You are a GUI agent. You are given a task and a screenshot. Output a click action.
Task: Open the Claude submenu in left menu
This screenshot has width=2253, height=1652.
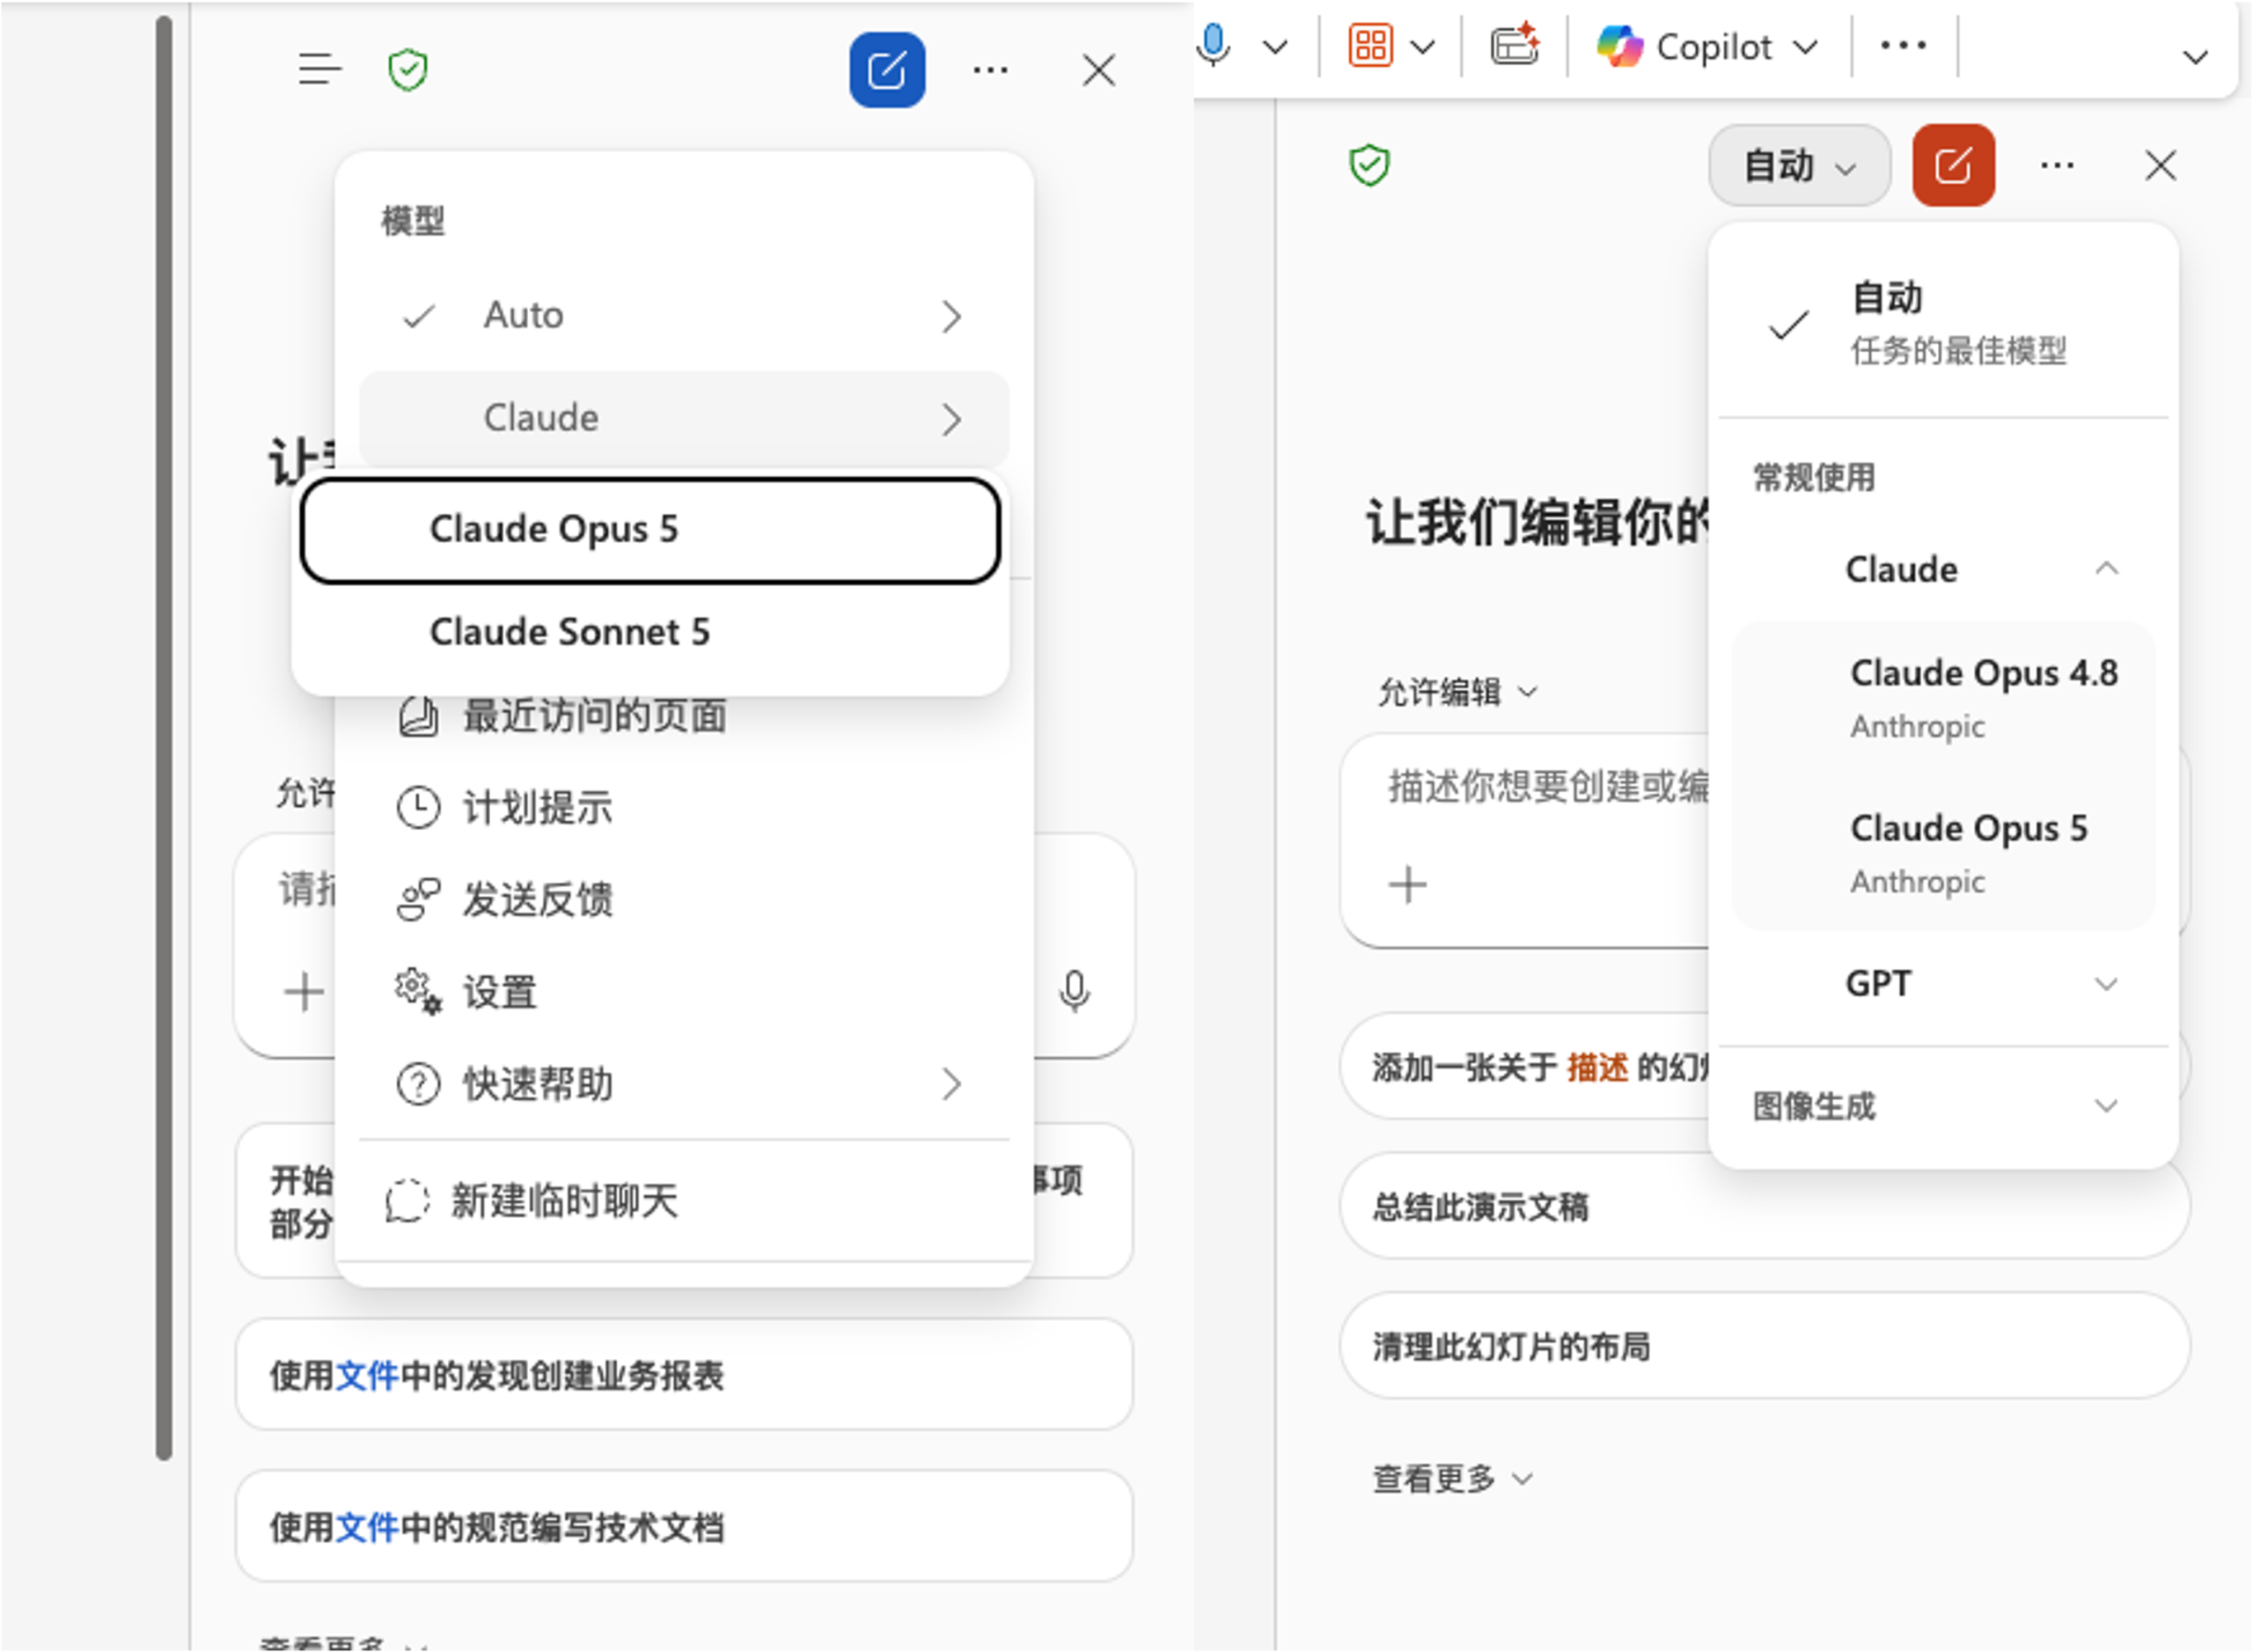tap(684, 418)
